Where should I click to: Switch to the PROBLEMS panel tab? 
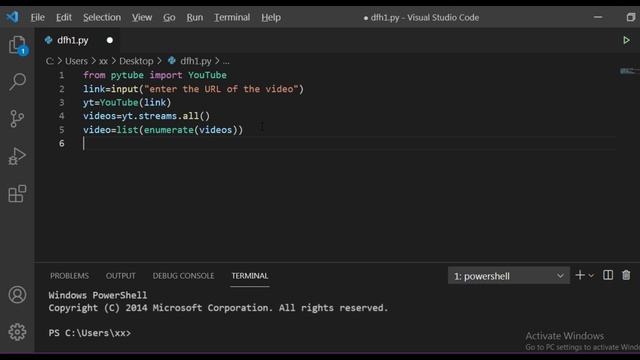[x=69, y=276]
